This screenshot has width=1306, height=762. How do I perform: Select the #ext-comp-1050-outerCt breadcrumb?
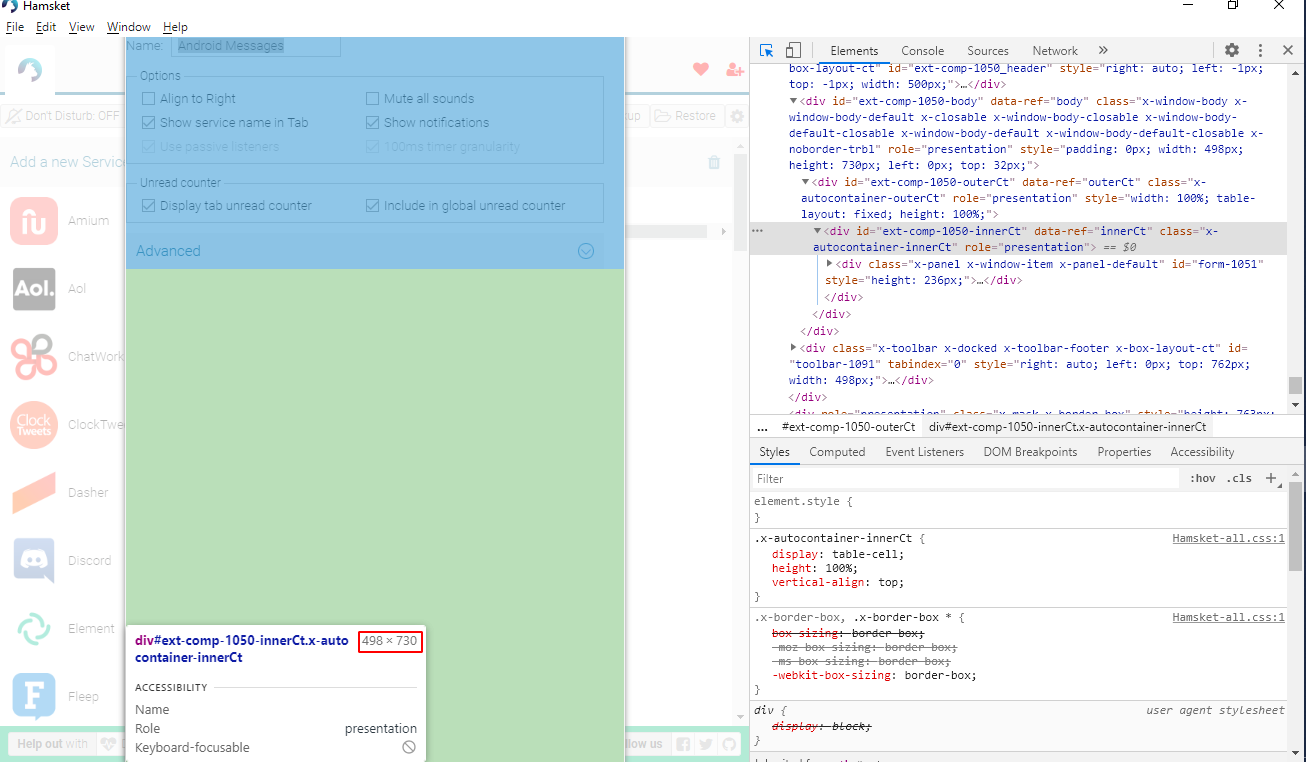pyautogui.click(x=848, y=427)
